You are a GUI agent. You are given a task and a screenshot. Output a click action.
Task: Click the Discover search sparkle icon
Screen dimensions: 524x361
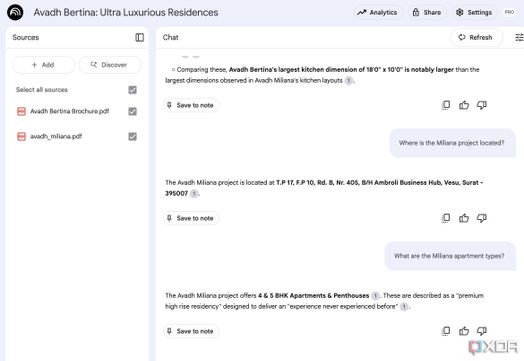(x=94, y=65)
